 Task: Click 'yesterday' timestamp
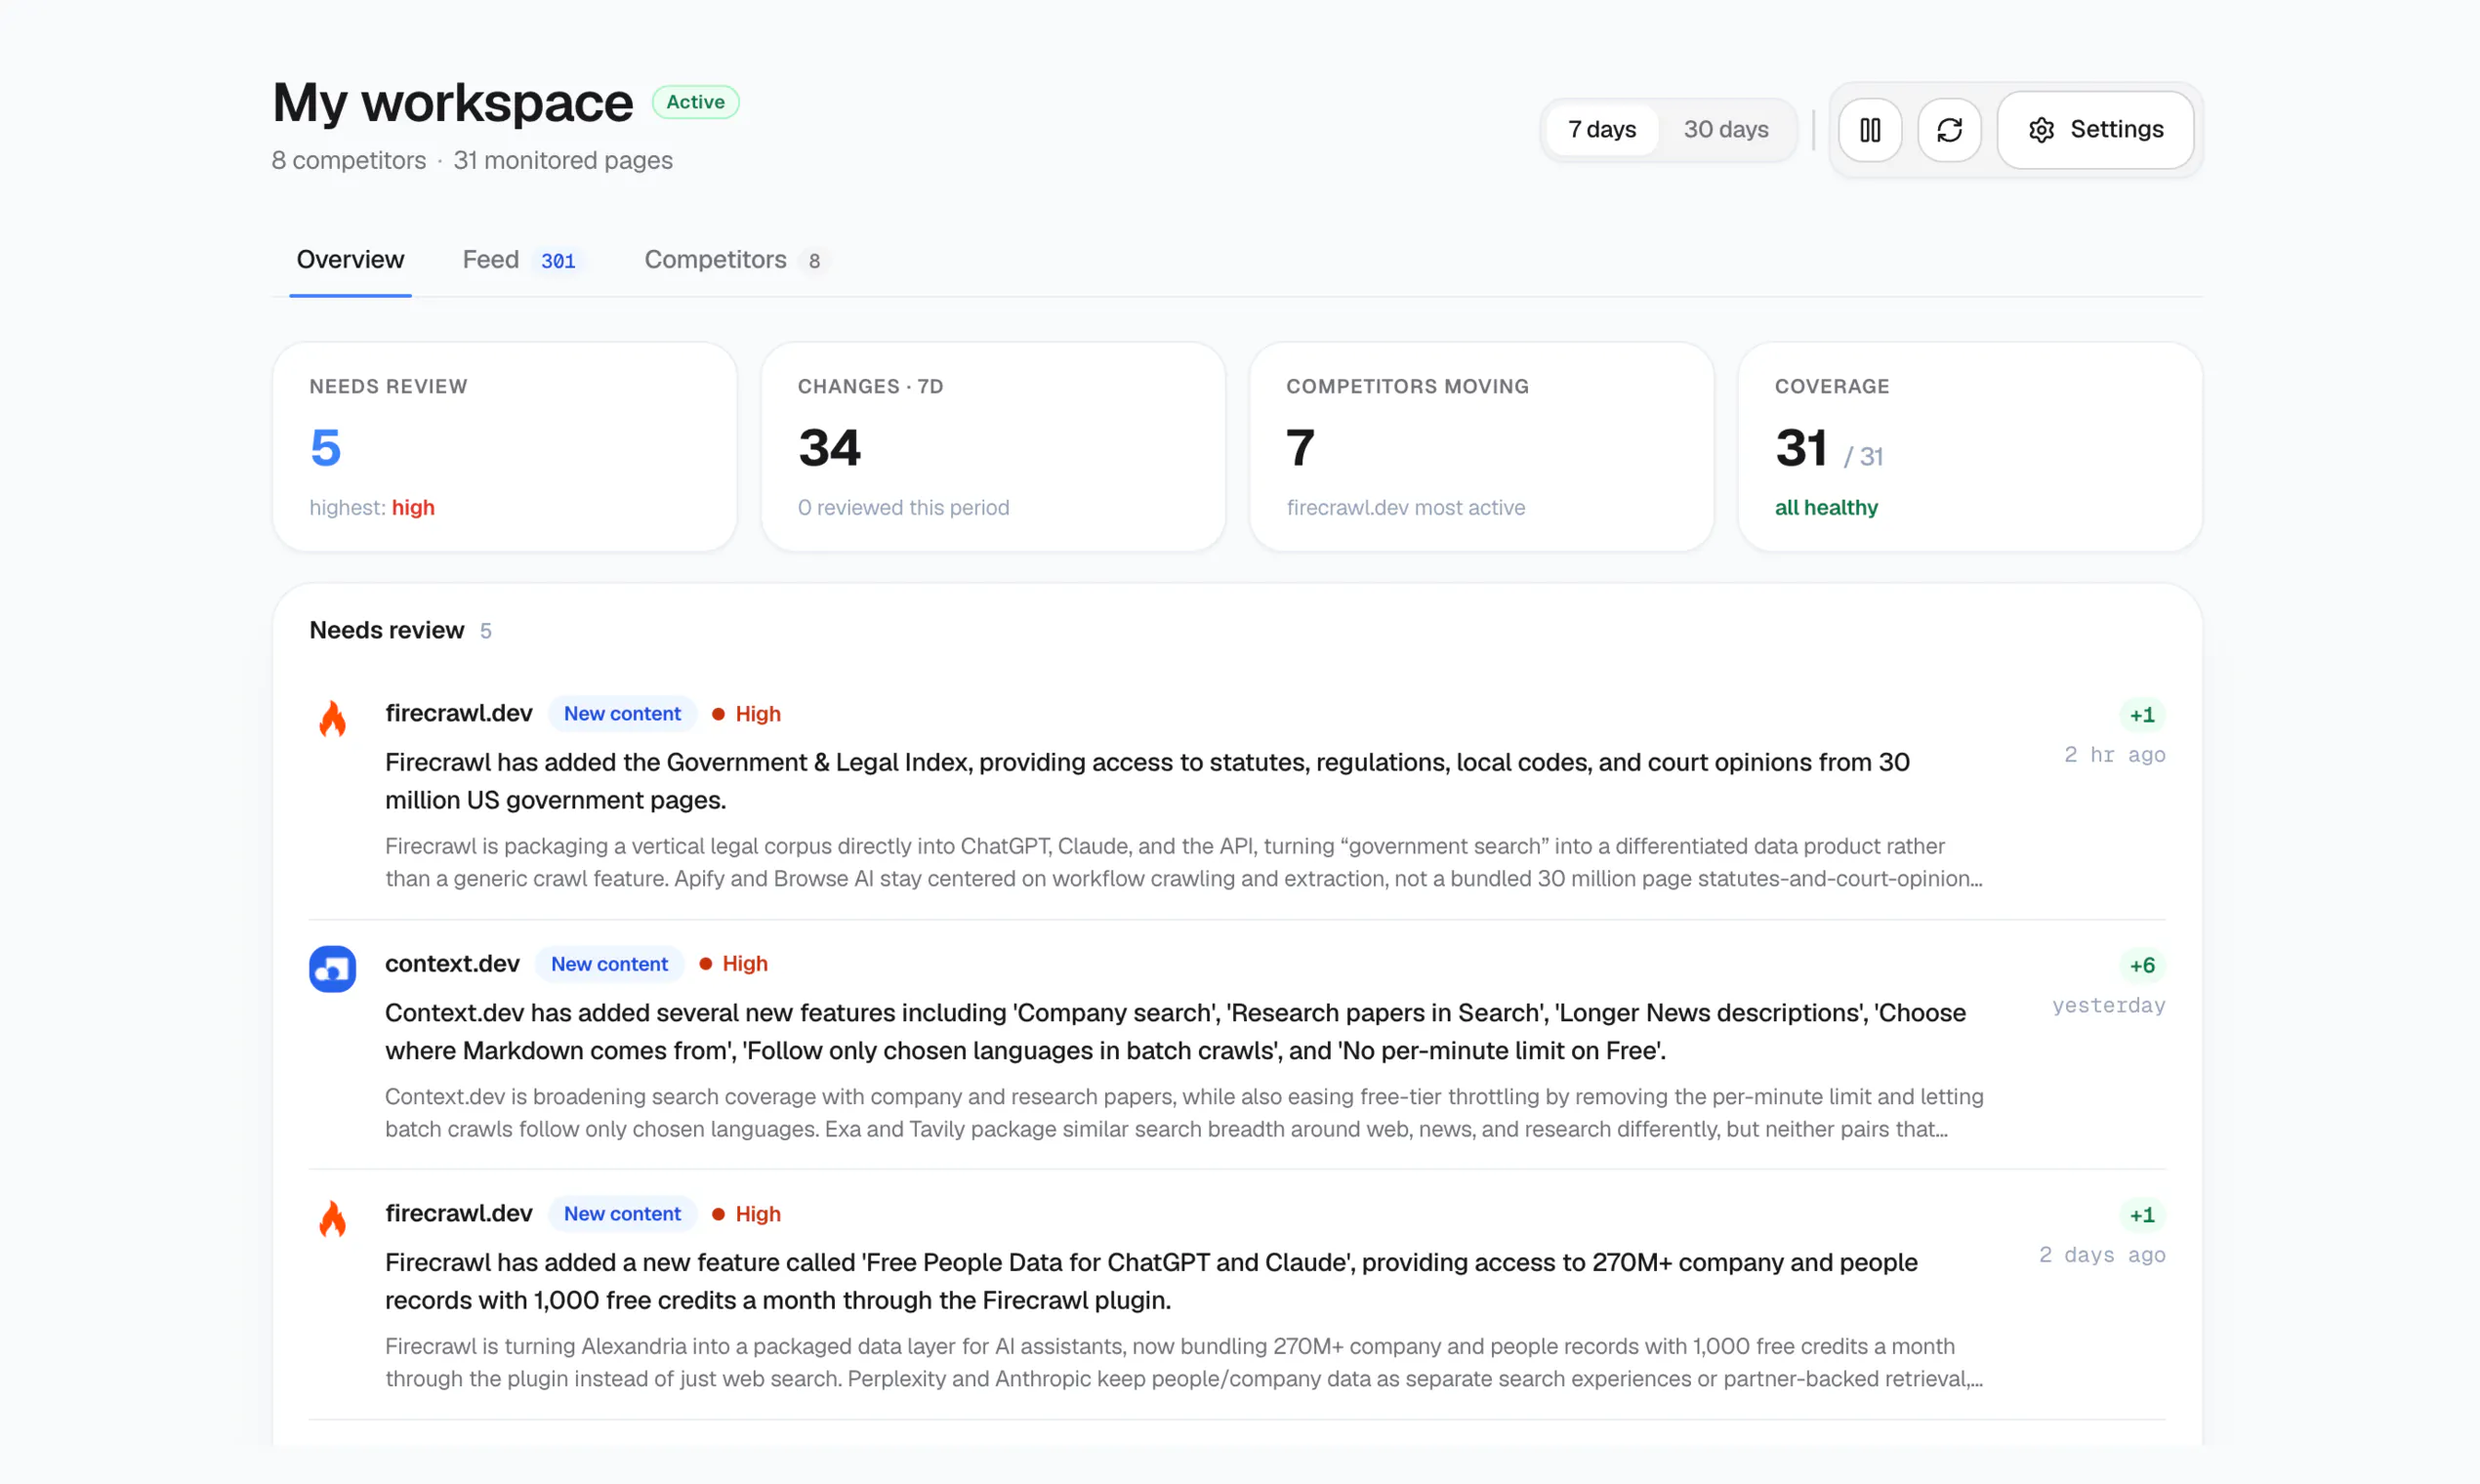pyautogui.click(x=2109, y=1005)
